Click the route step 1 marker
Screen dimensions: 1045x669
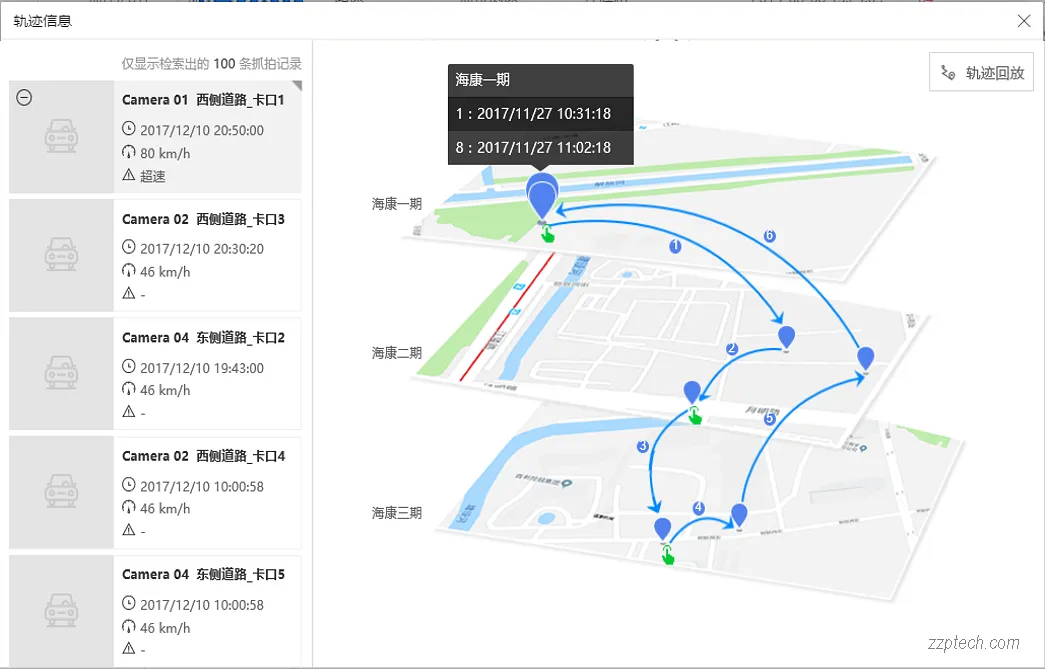click(675, 245)
